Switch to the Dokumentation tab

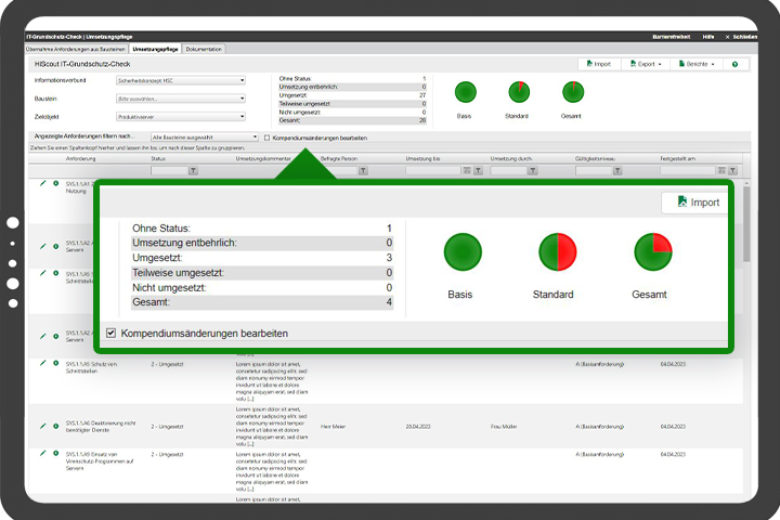click(203, 49)
